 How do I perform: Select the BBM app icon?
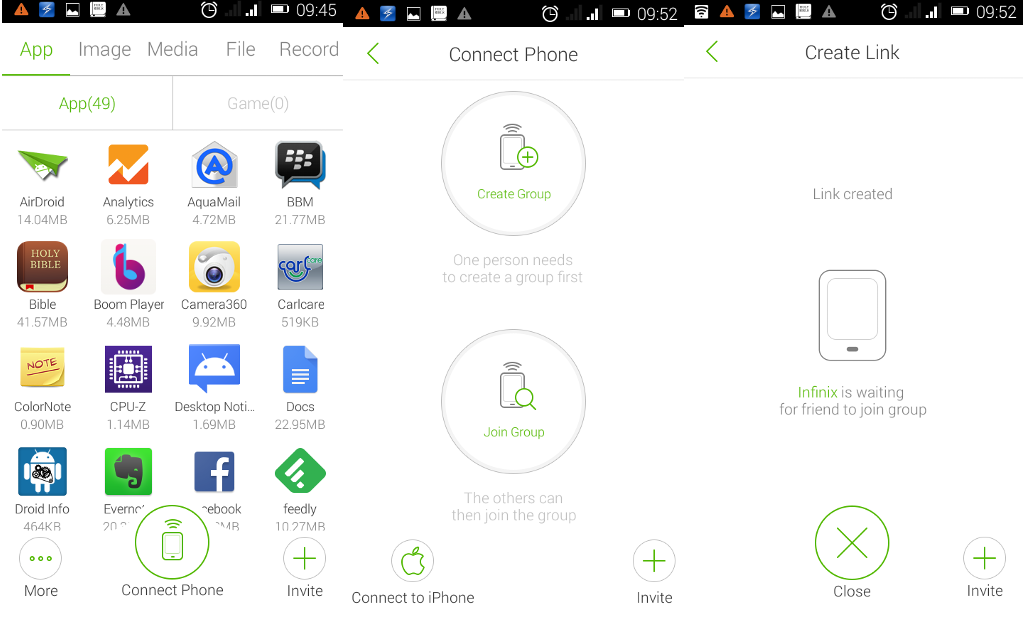(x=300, y=165)
